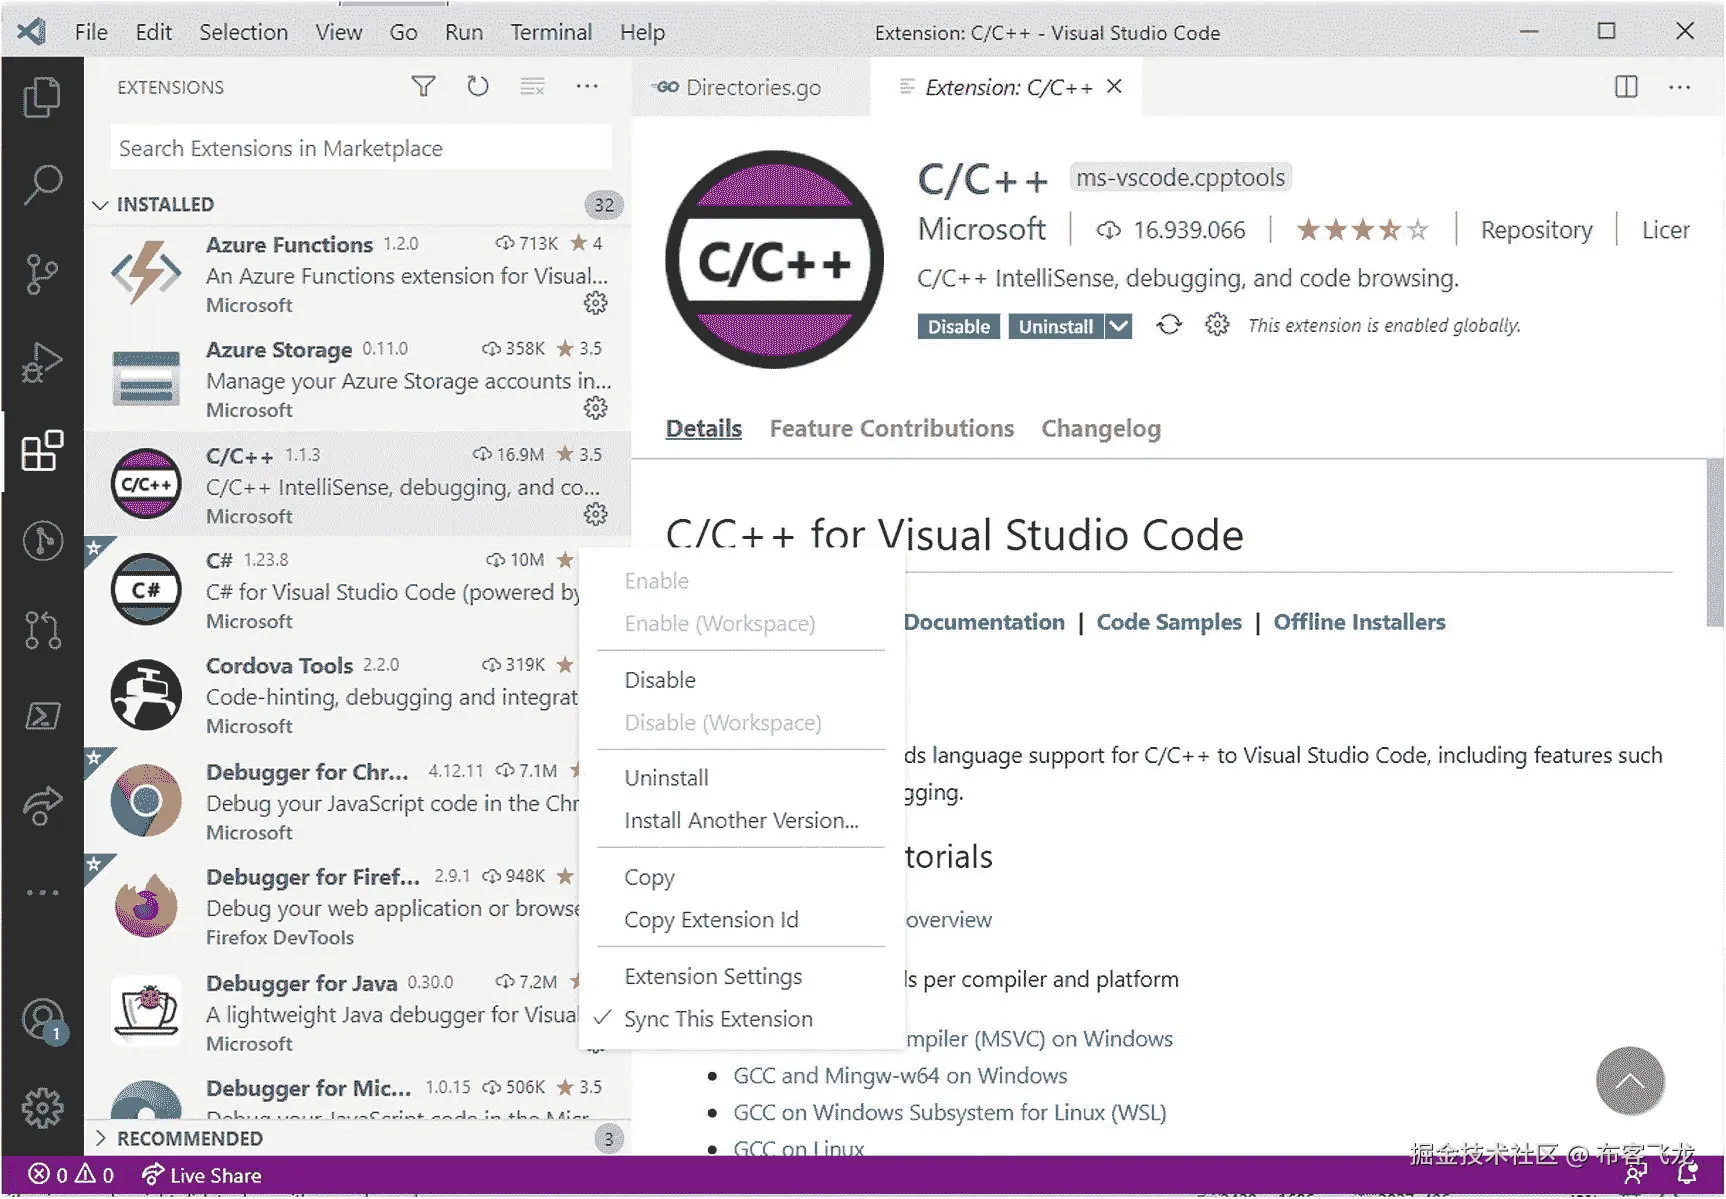Close the Extension: C/C++ tab
This screenshot has height=1199, width=1726.
tap(1114, 86)
